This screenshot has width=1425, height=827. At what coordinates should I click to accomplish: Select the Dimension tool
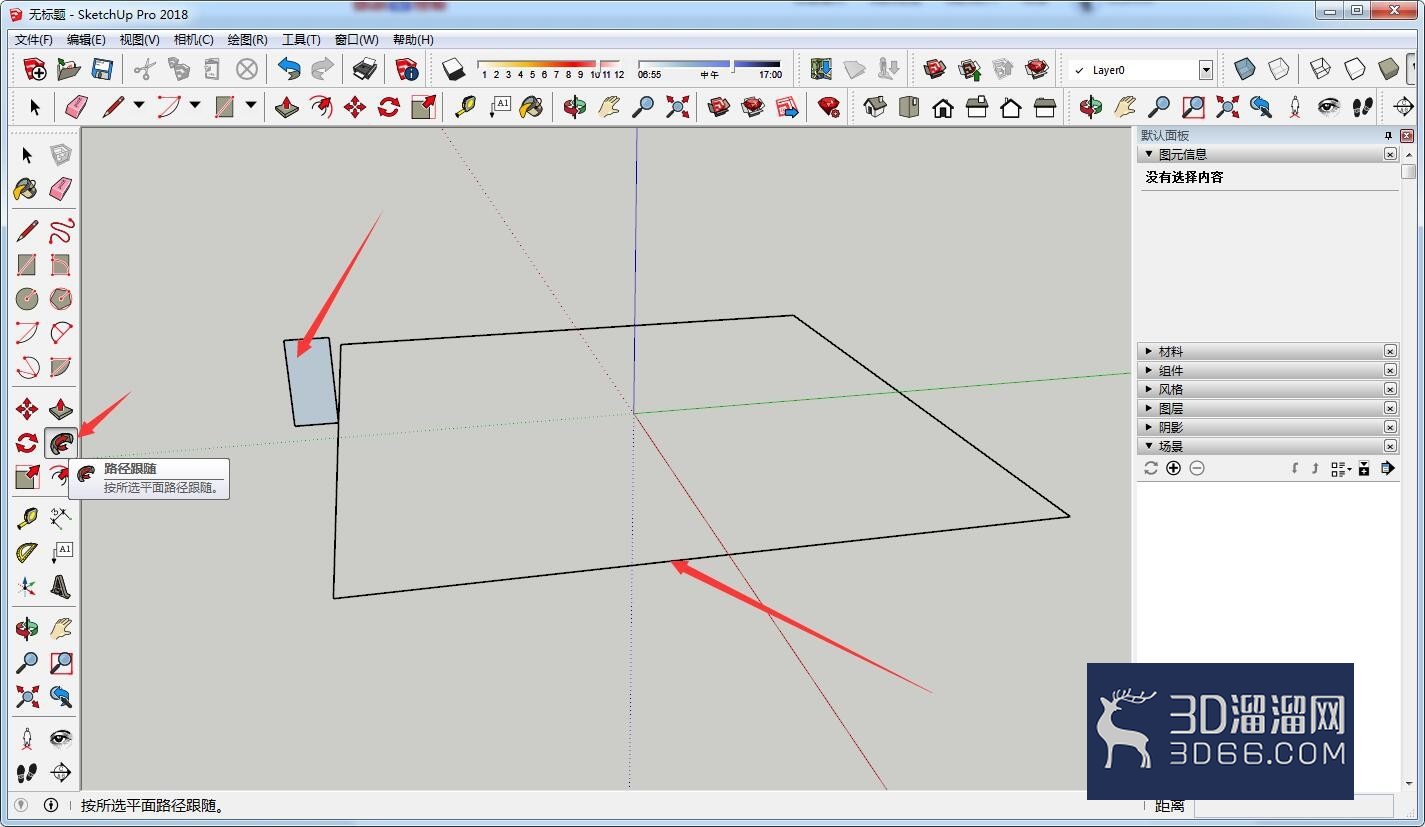click(x=61, y=518)
